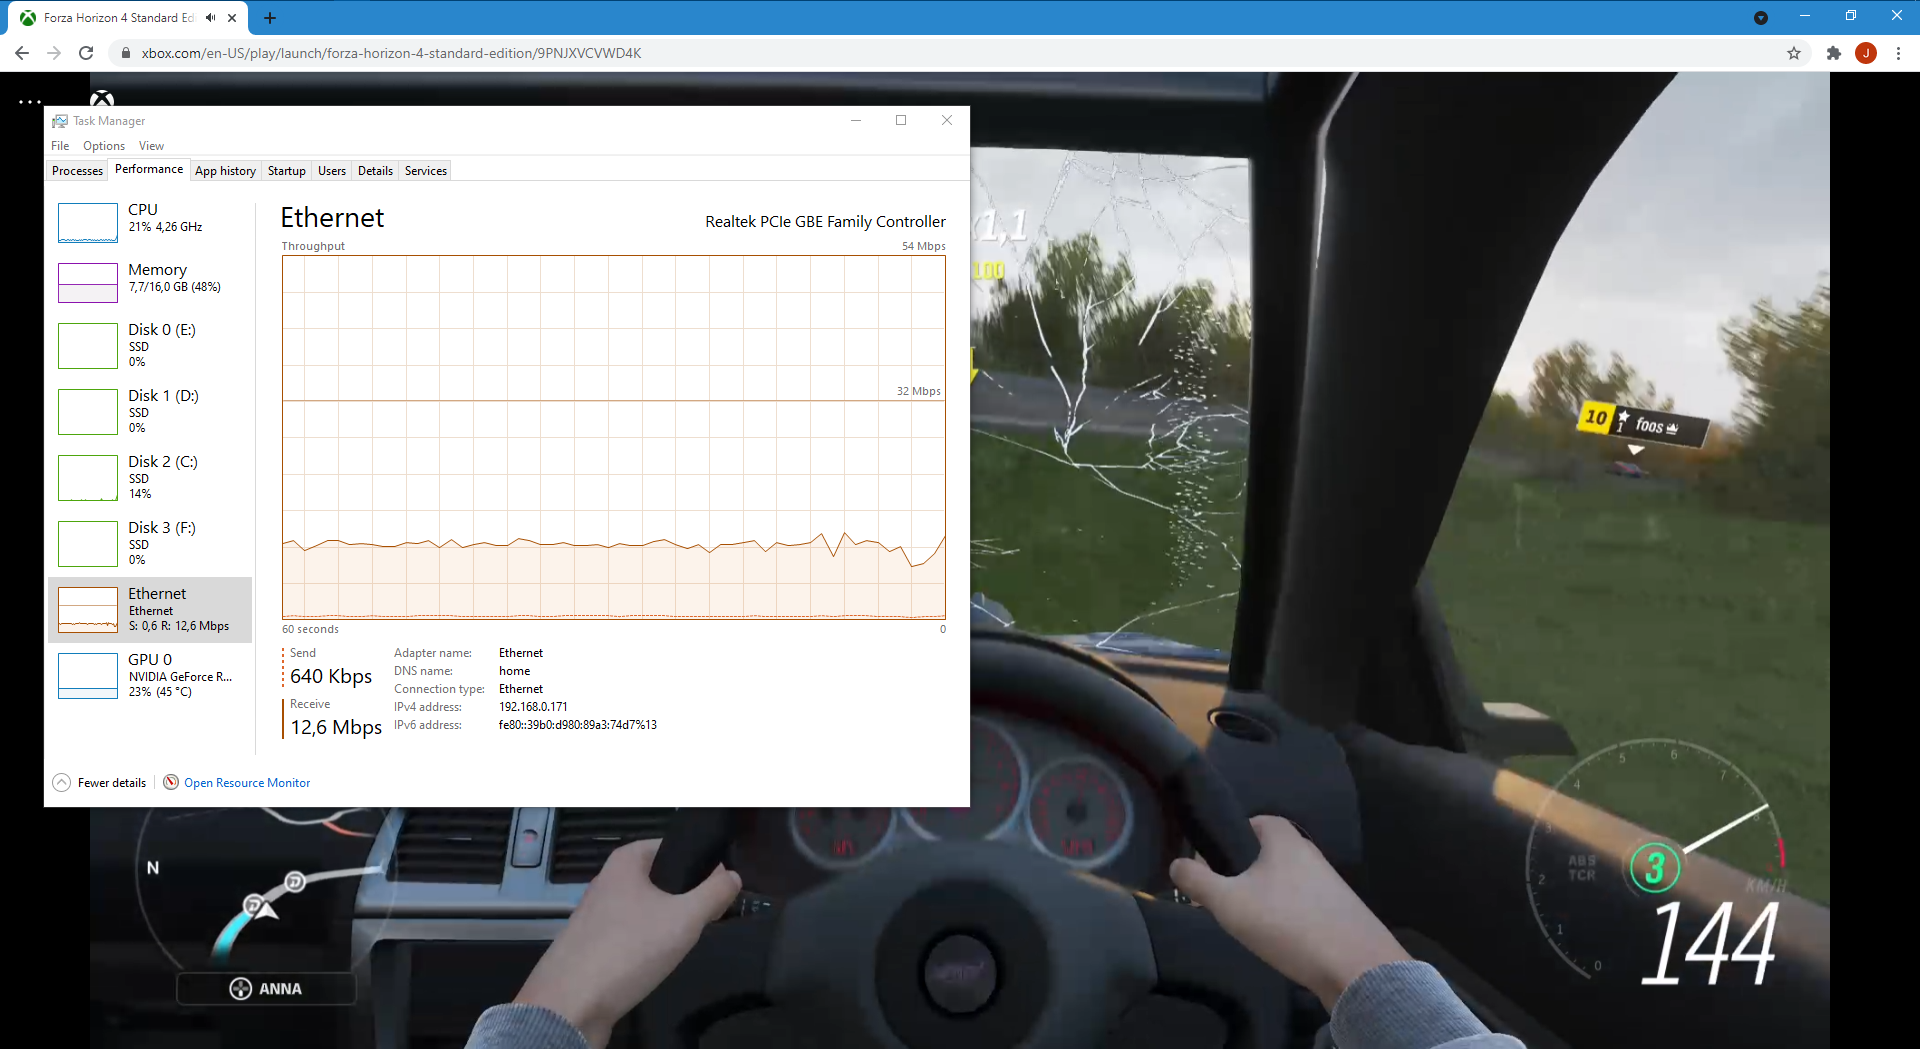Click the Receive 12,6 Mbps value
Viewport: 1920px width, 1049px height.
336,728
